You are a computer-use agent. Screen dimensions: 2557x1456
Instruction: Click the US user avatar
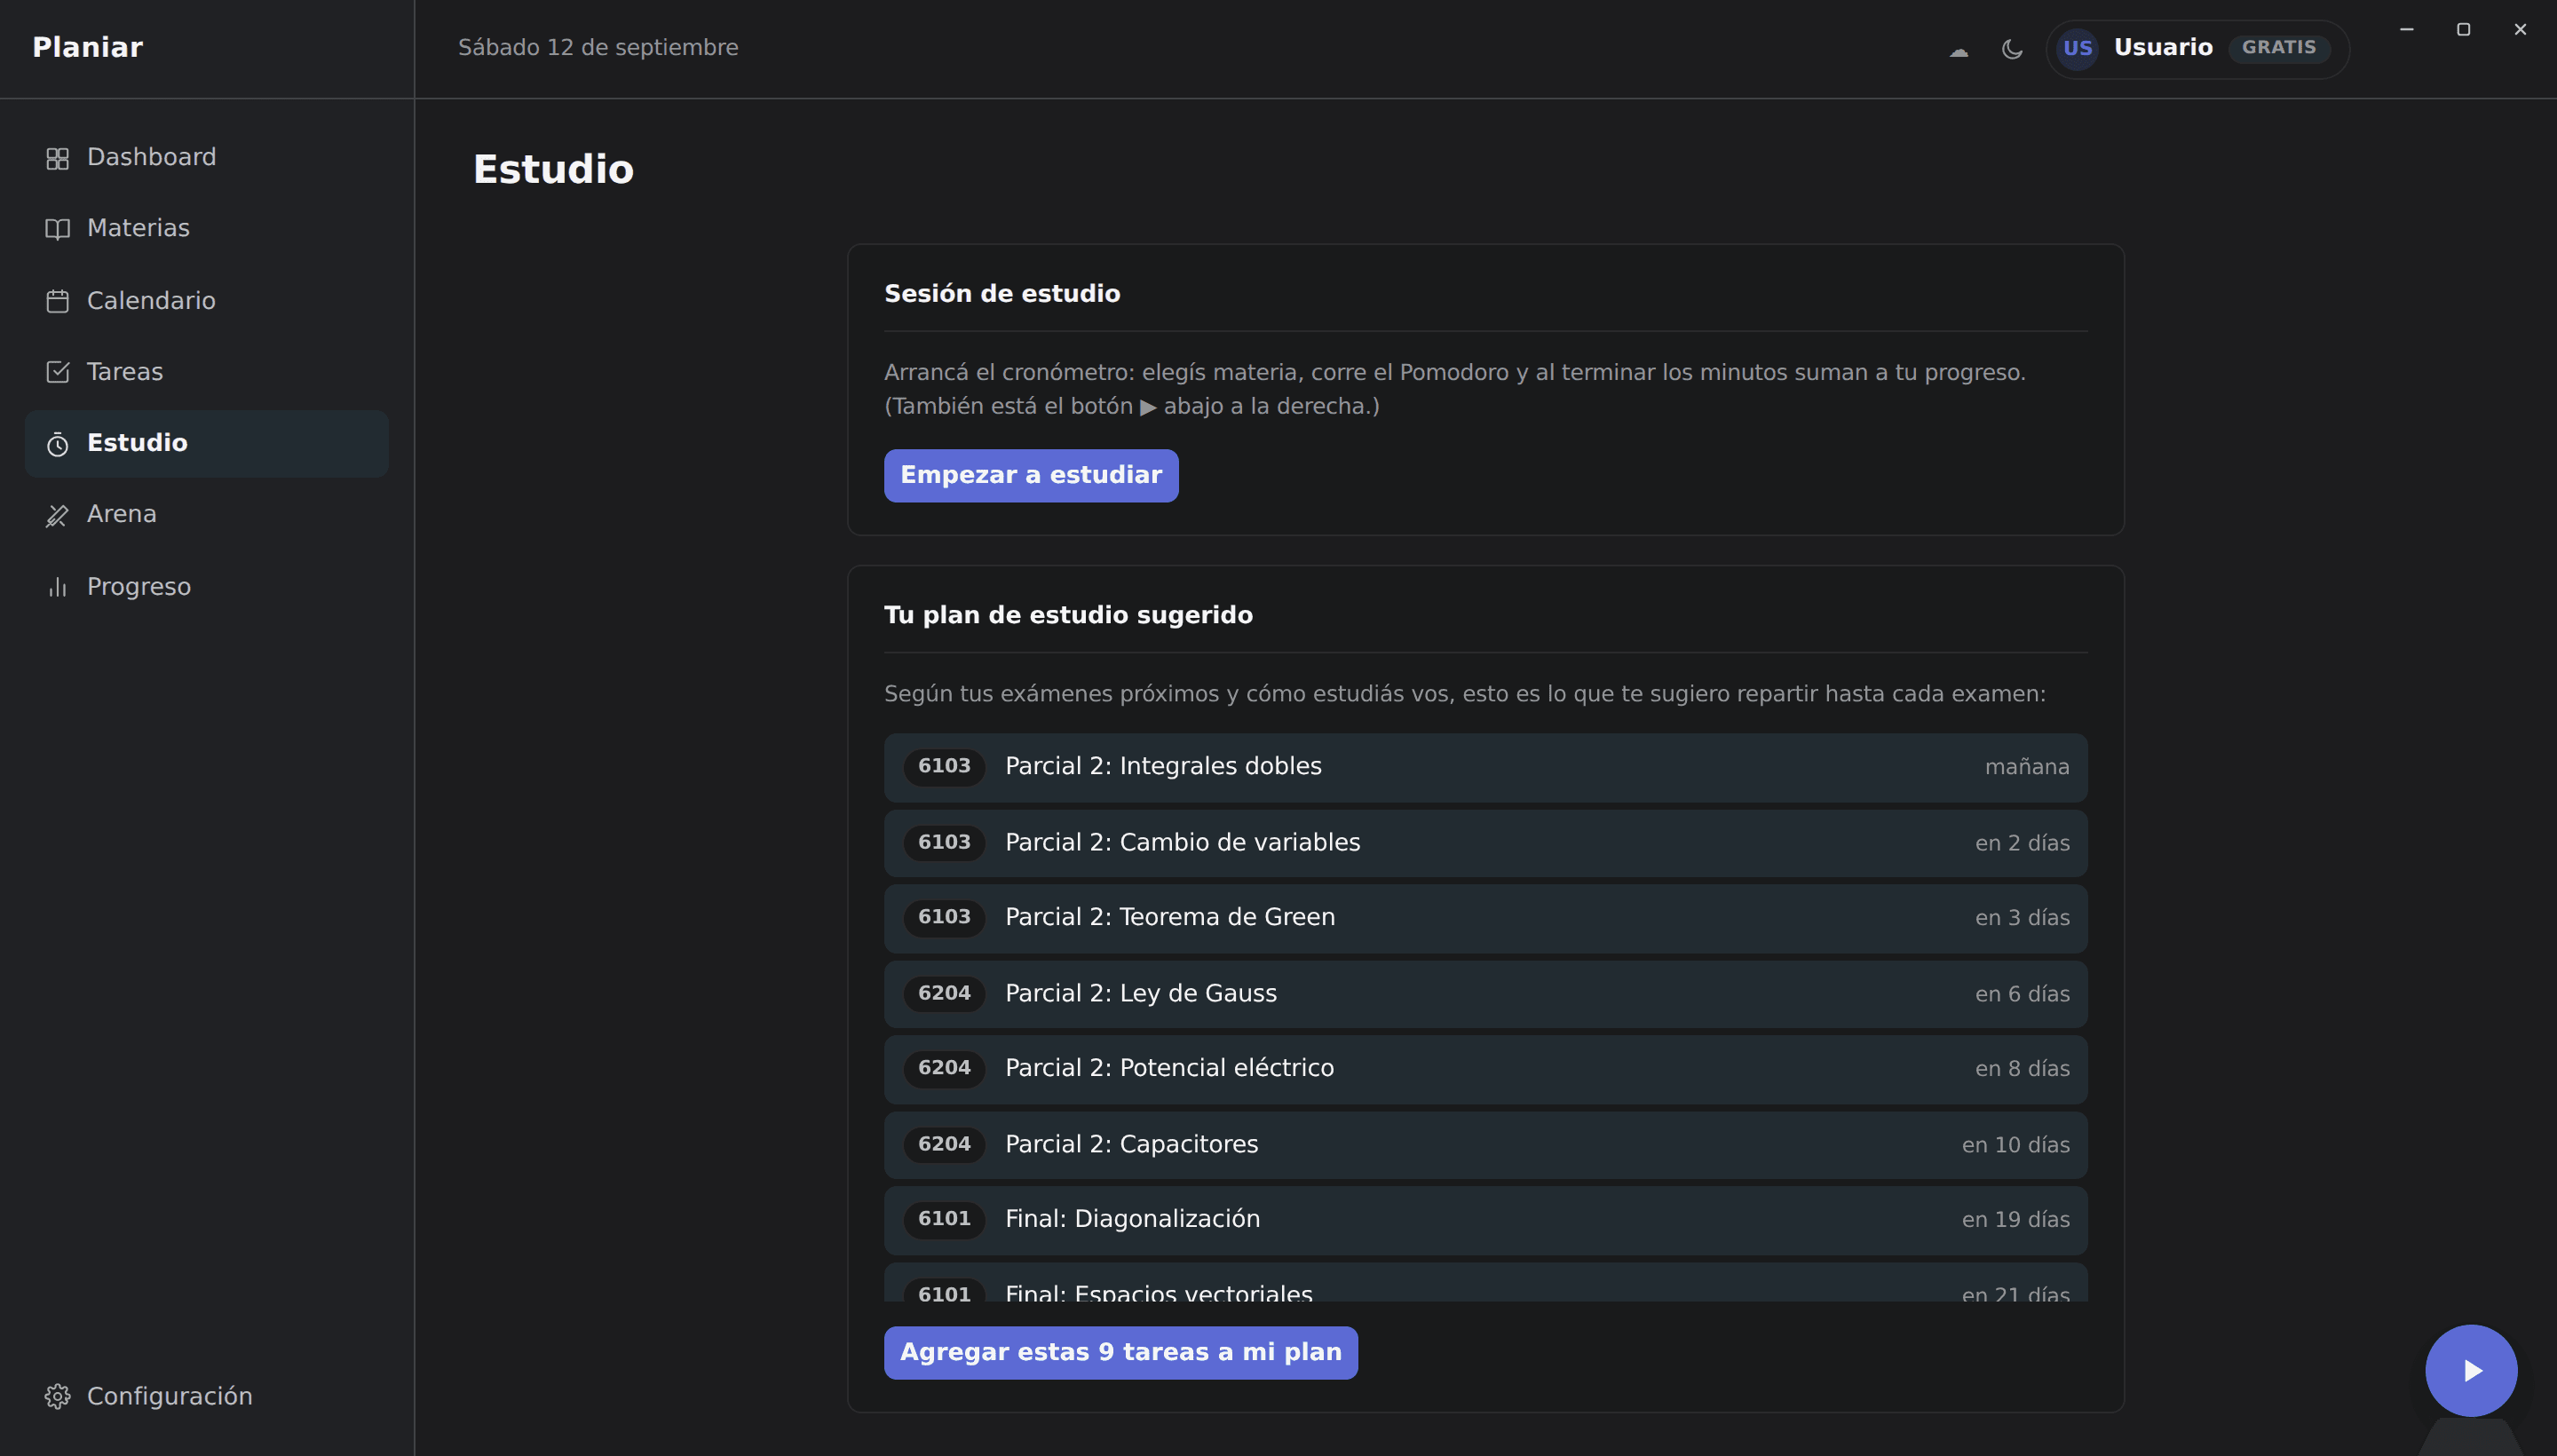(x=2077, y=48)
